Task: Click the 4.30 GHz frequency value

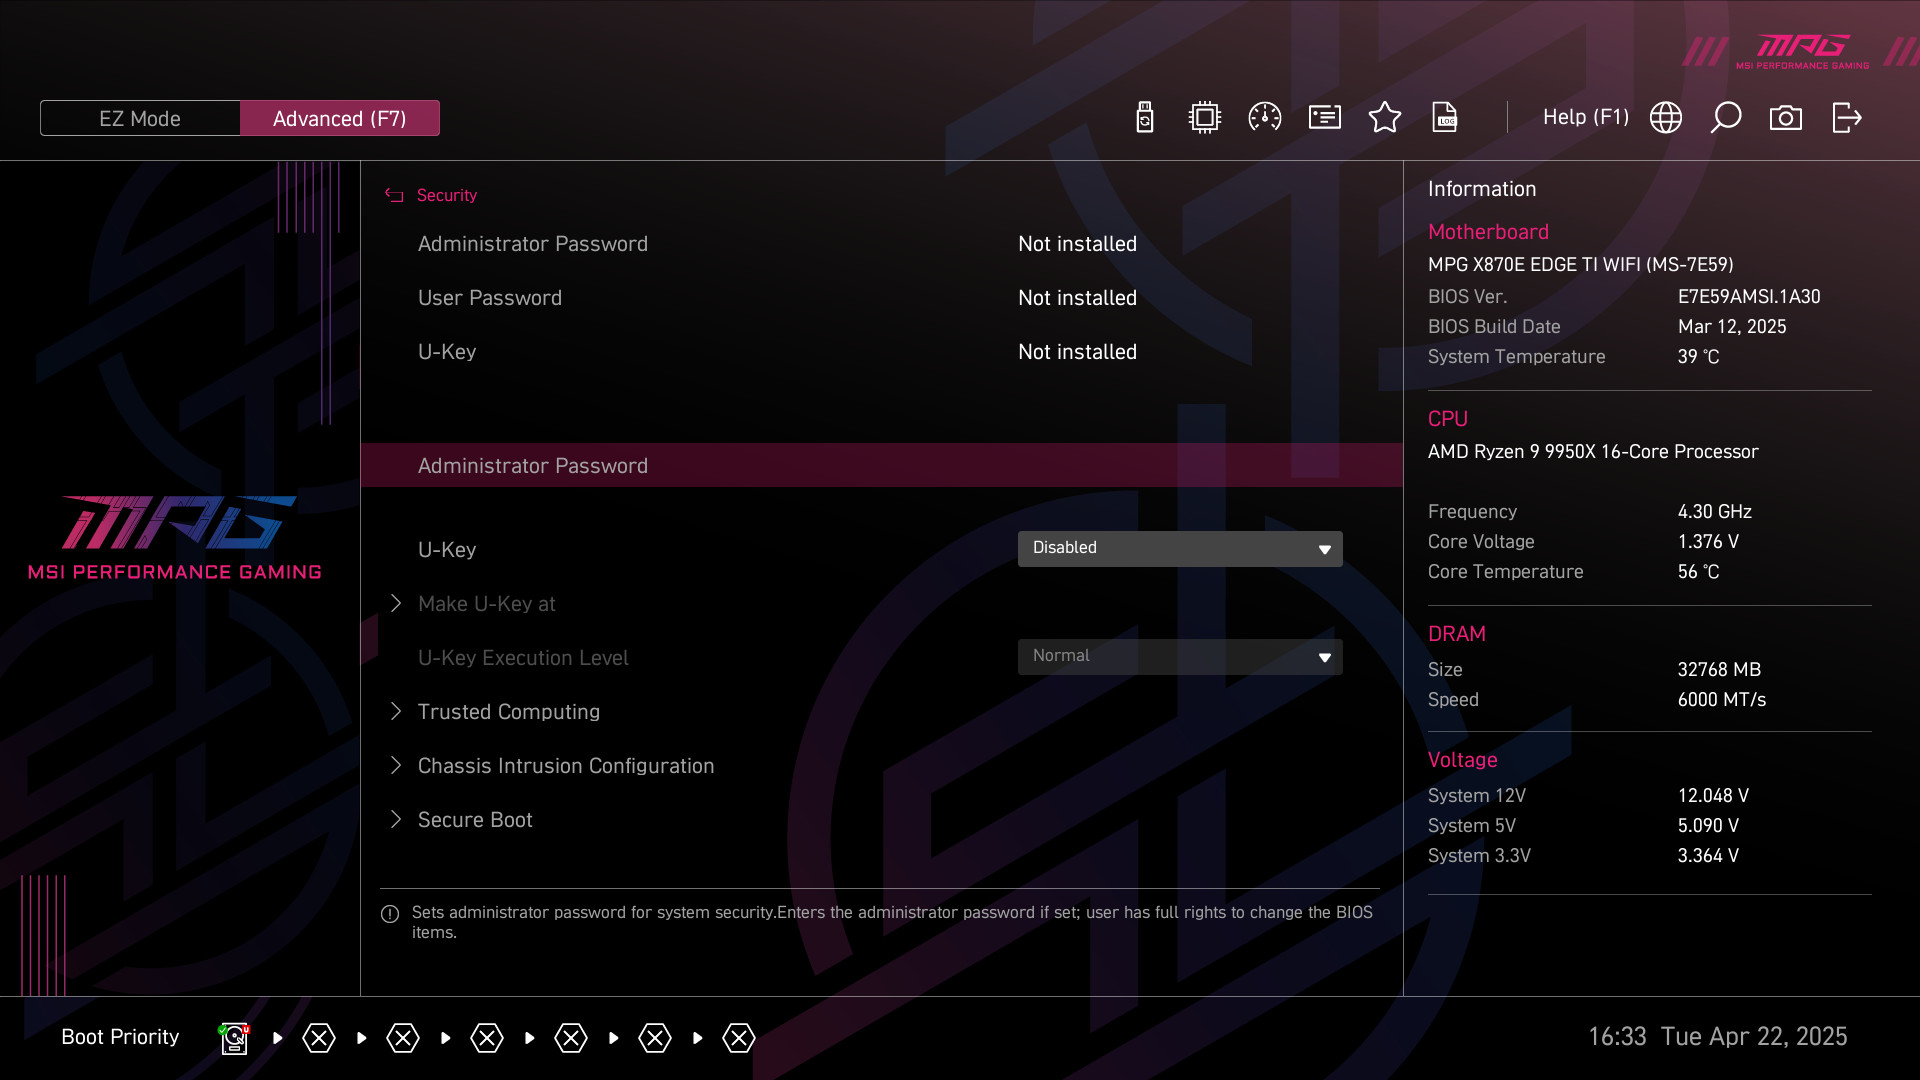Action: point(1714,512)
